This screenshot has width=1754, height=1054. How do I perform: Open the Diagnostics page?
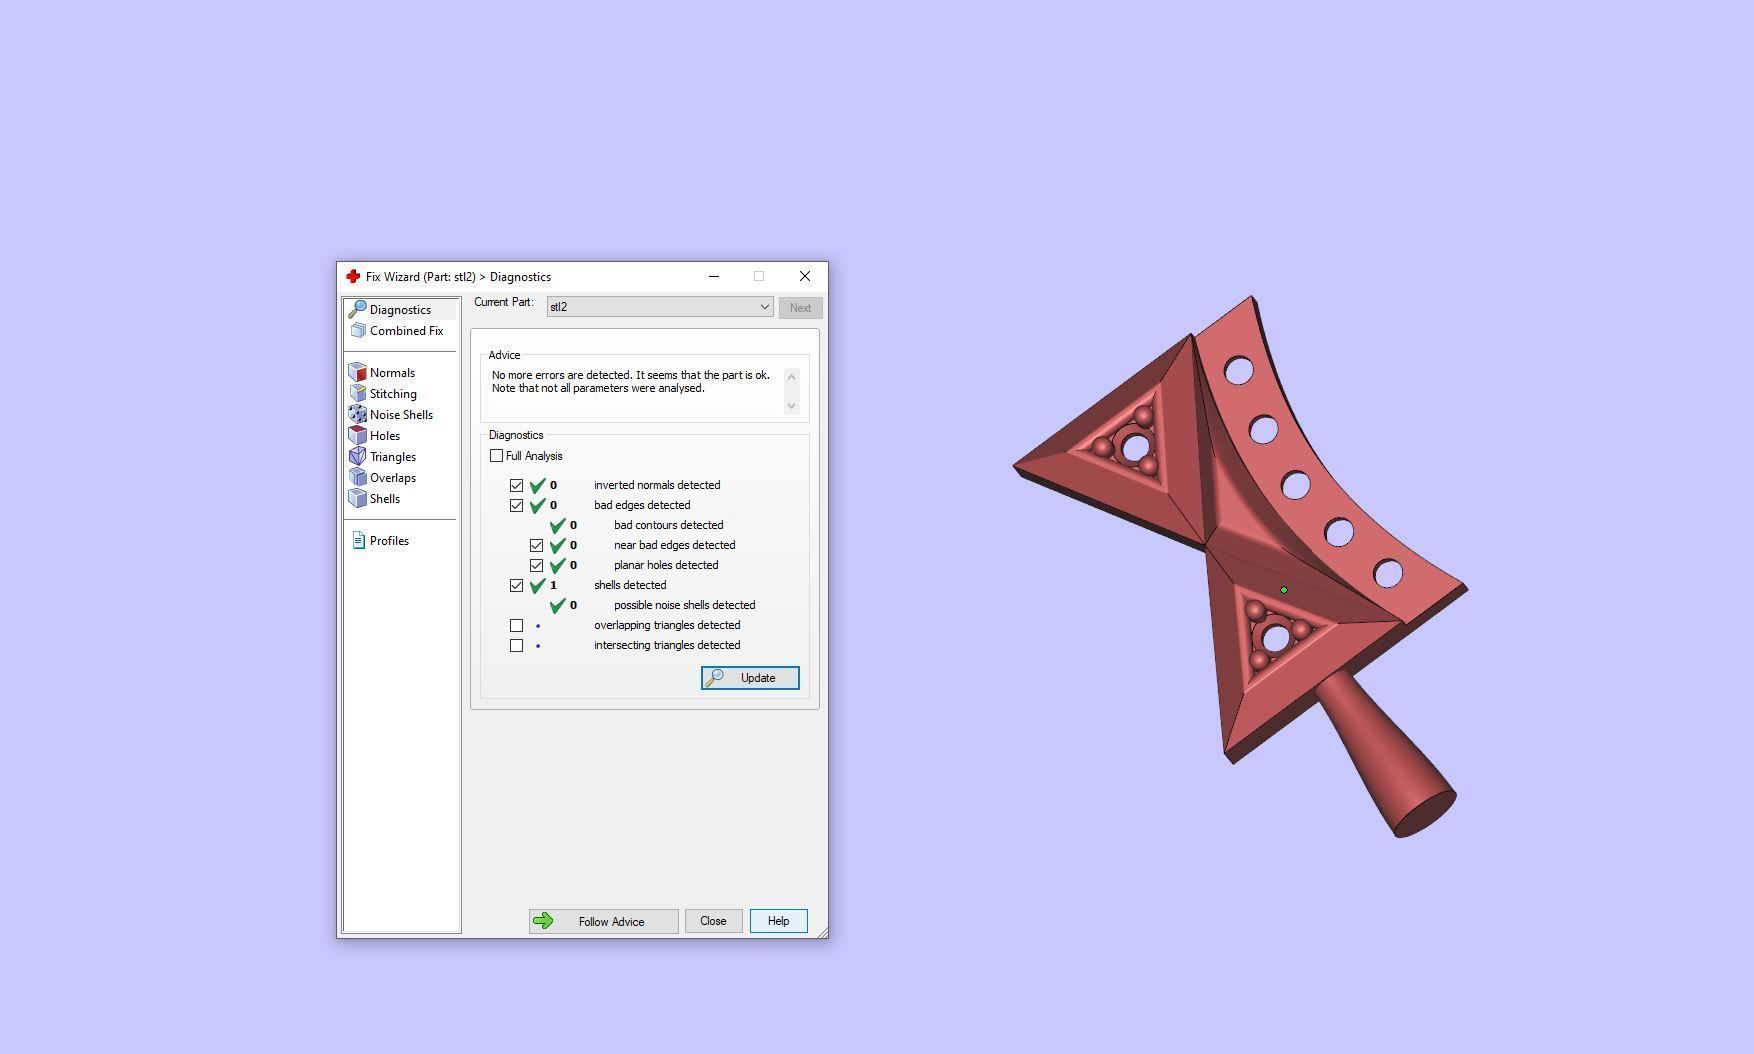(x=400, y=310)
